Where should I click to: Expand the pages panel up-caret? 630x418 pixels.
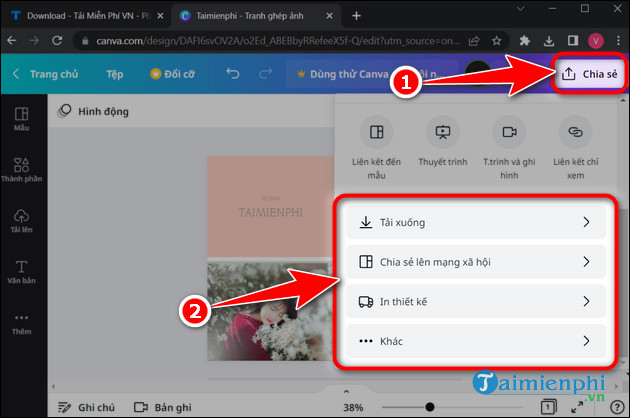point(346,391)
